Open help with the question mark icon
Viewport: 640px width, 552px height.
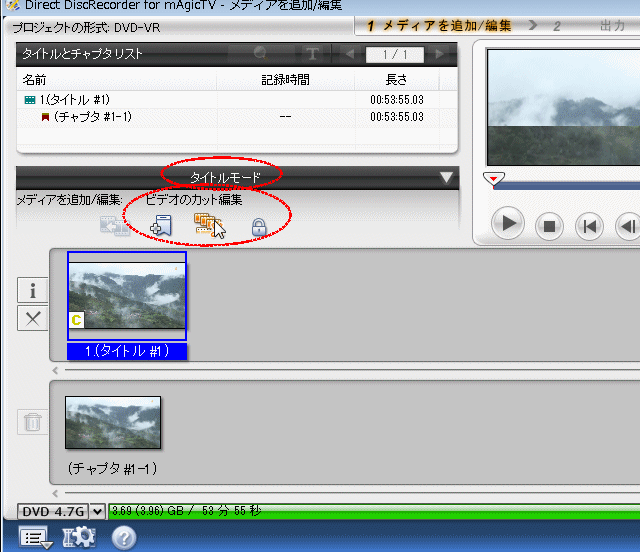coord(124,537)
